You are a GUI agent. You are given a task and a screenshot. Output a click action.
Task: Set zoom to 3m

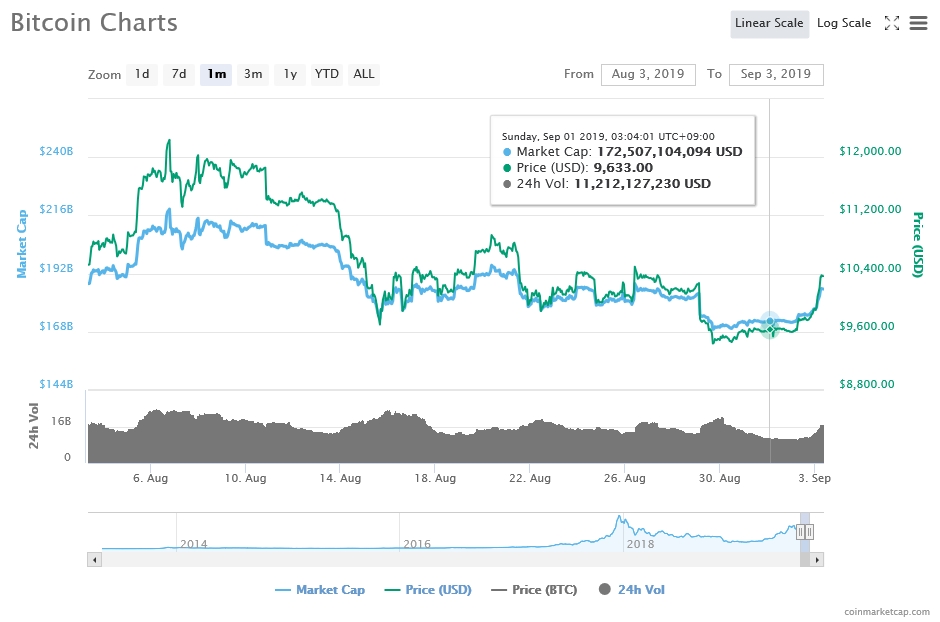coord(253,74)
